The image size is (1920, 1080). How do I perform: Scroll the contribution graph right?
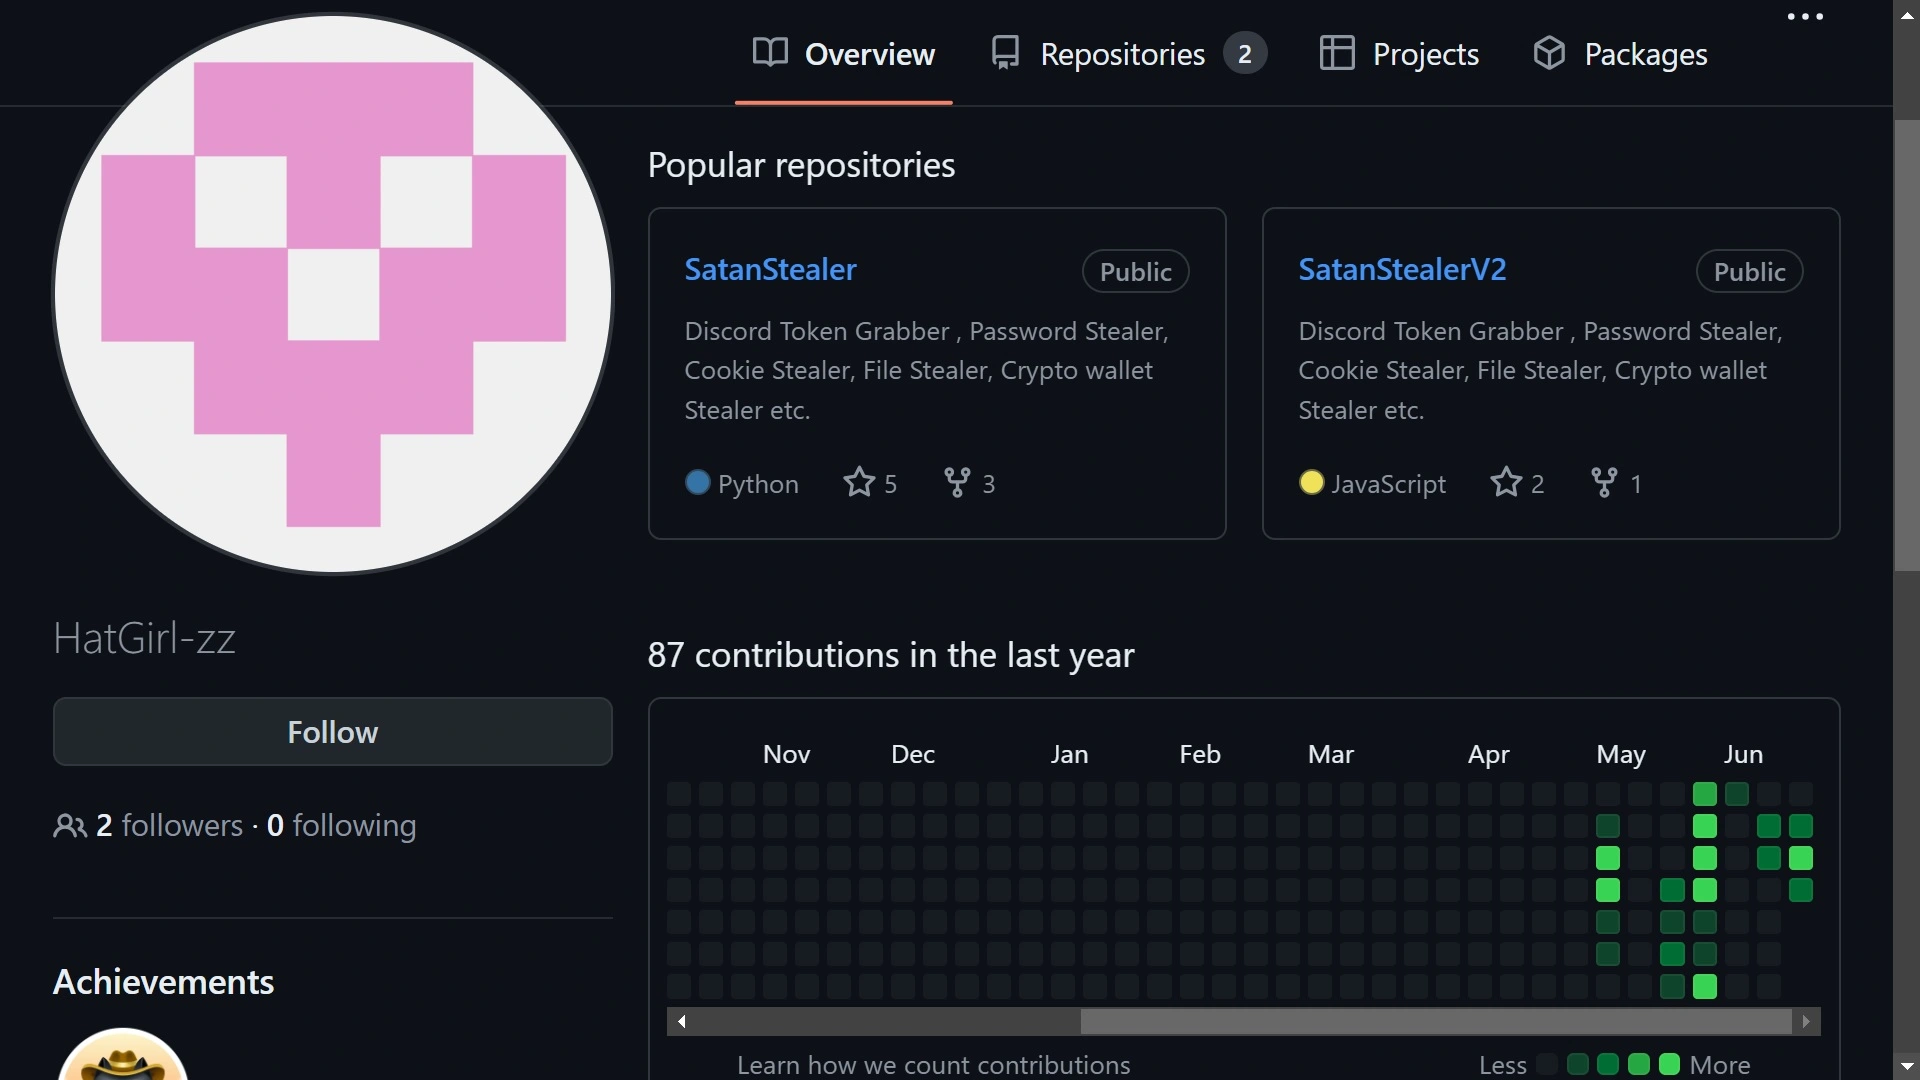[1805, 1021]
